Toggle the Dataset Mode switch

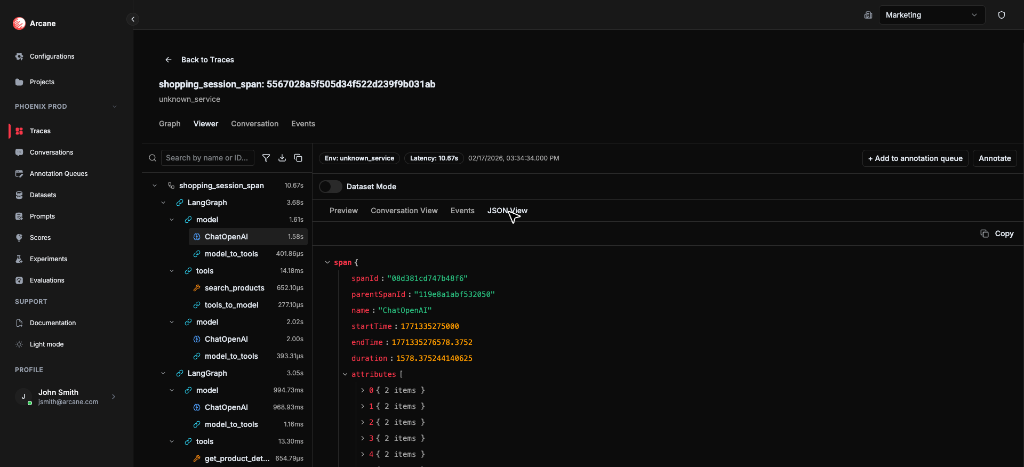point(330,186)
